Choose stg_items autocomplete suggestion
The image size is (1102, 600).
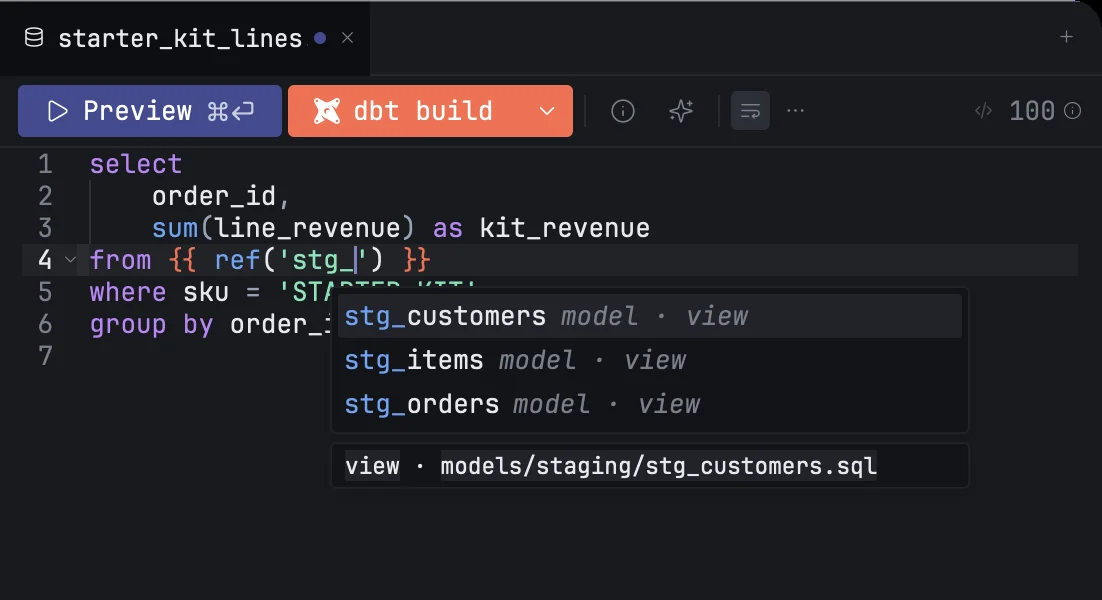click(649, 360)
